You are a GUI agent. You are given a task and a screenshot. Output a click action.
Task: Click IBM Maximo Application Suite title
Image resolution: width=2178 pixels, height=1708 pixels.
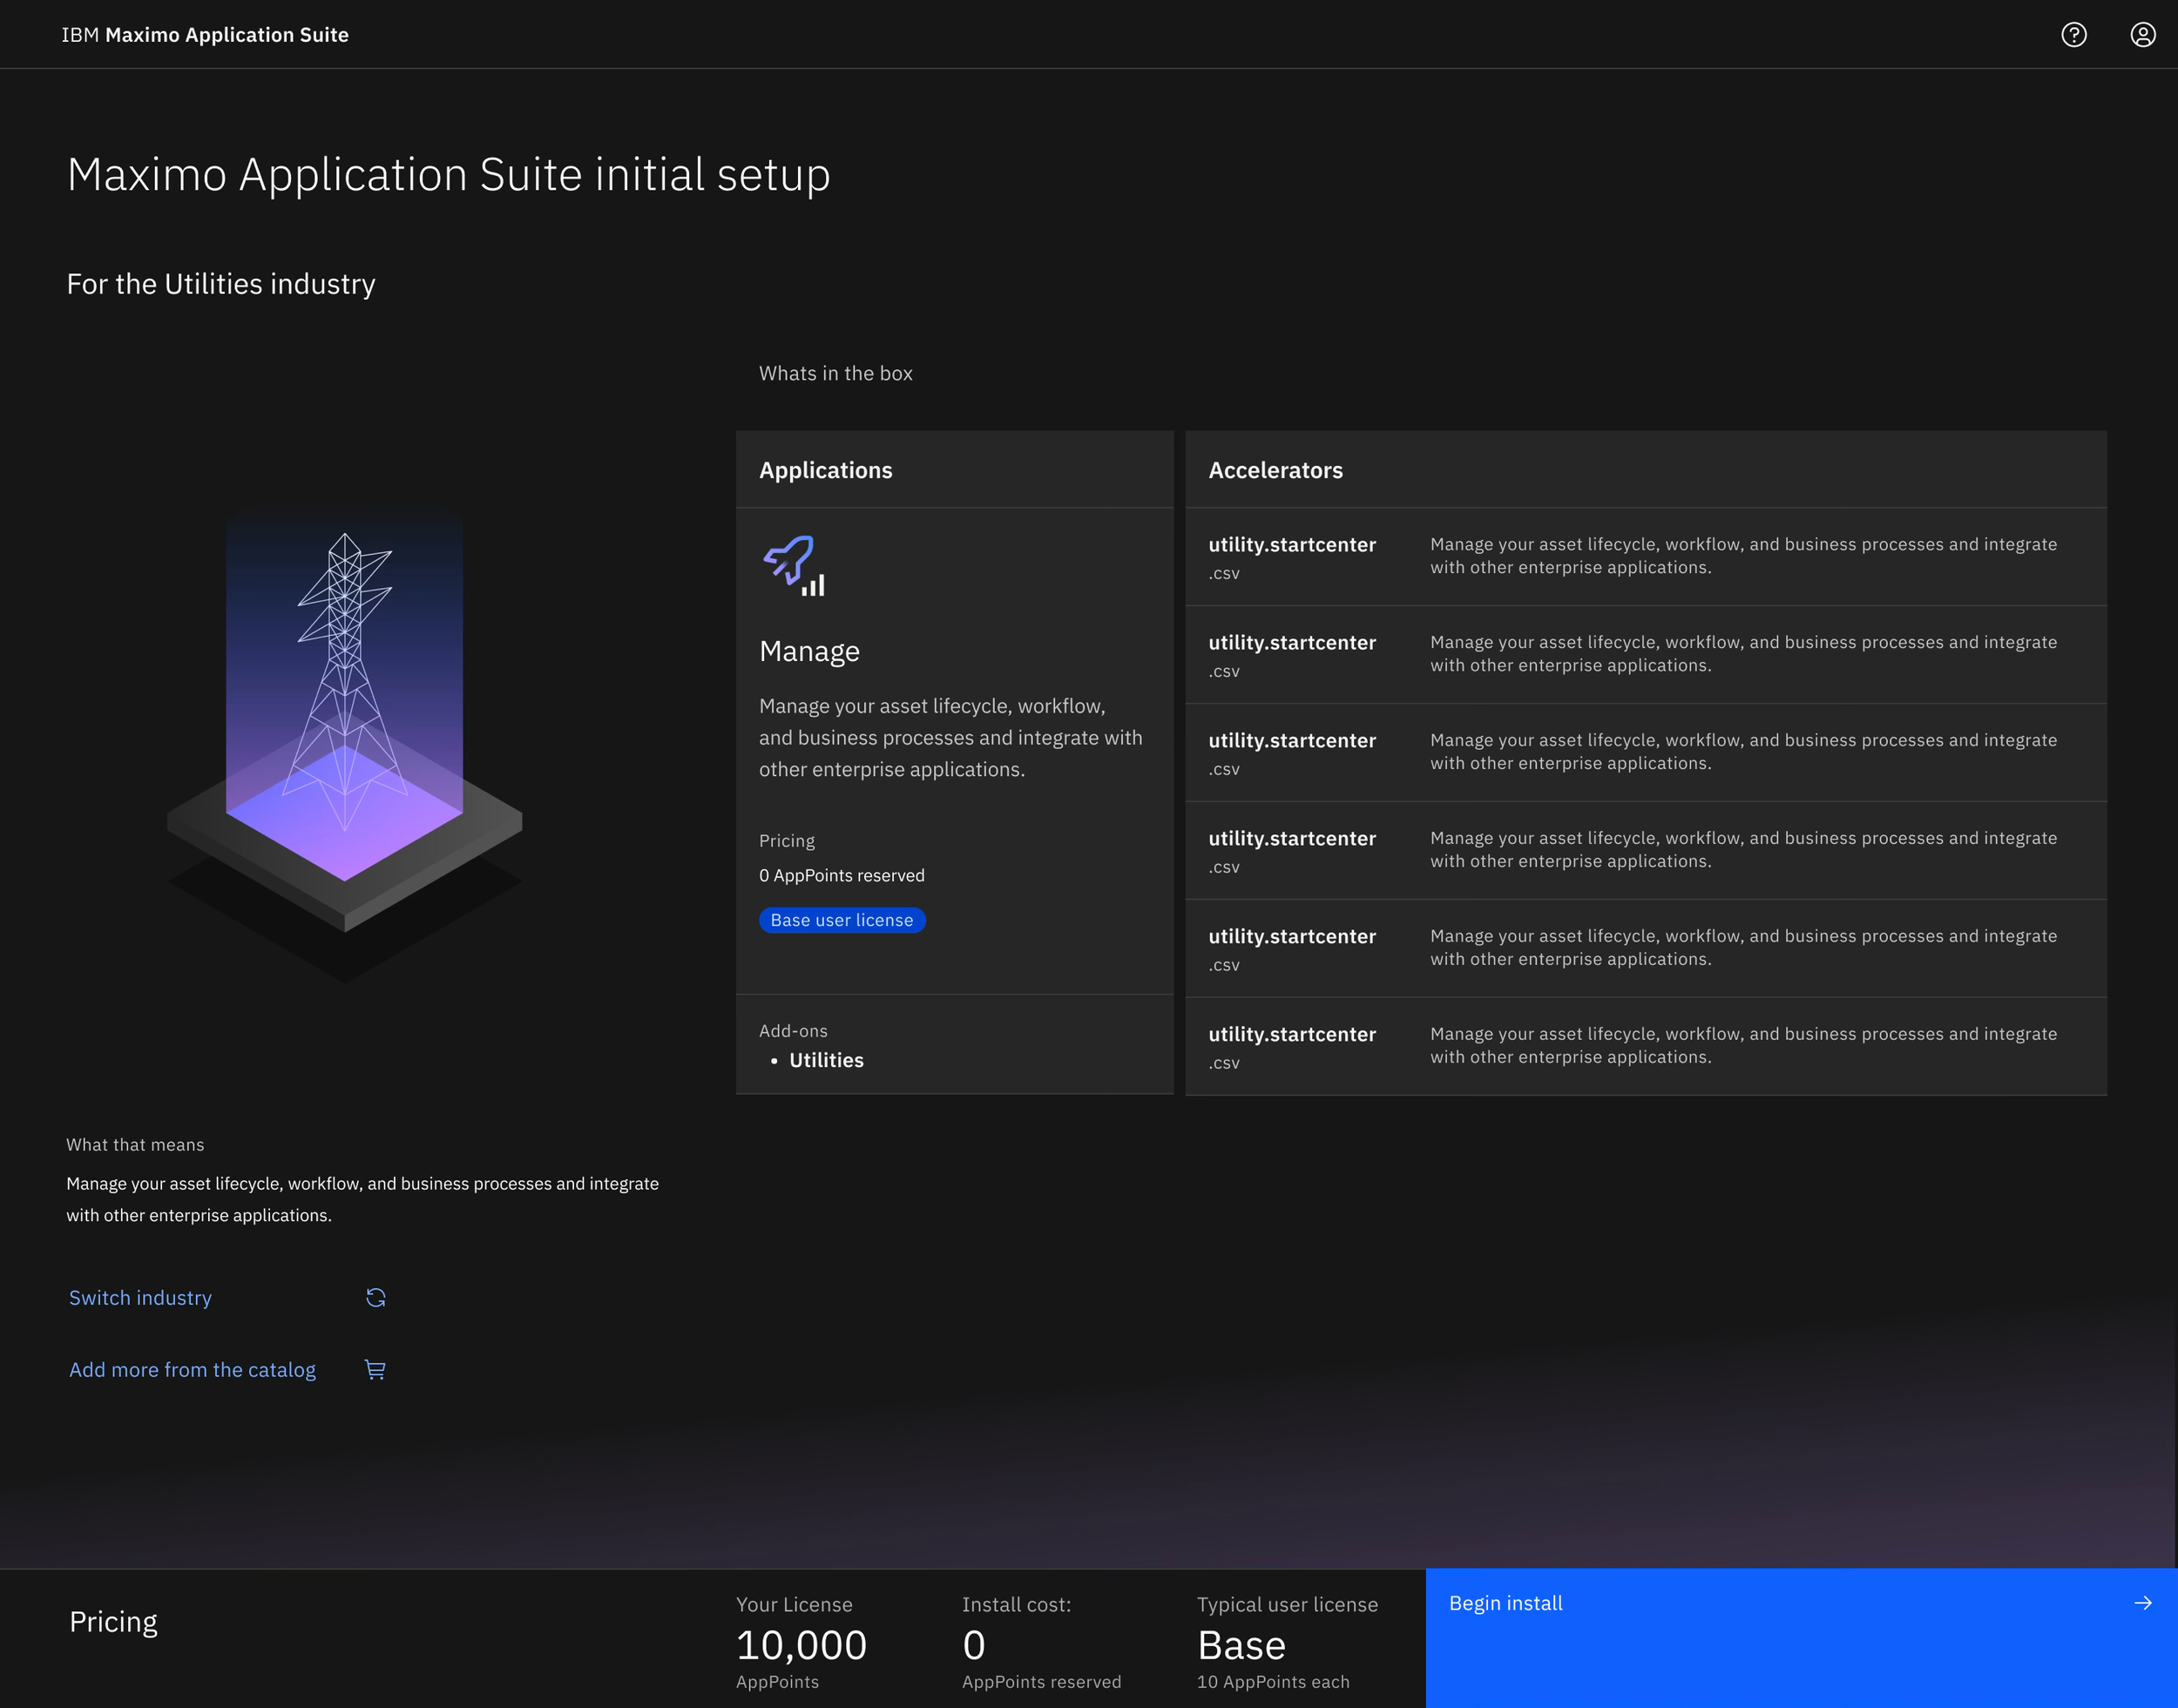pos(205,35)
